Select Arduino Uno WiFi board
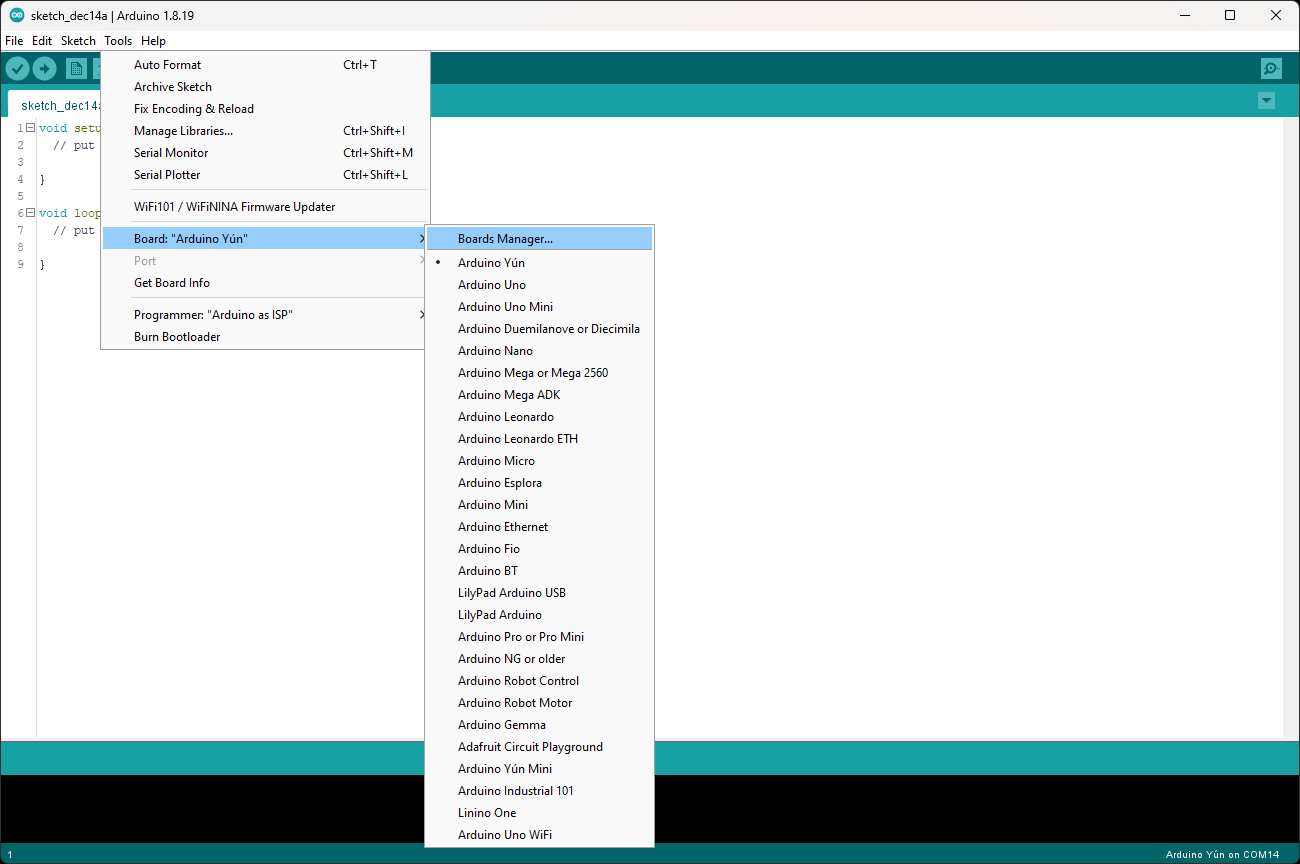This screenshot has height=864, width=1300. [539, 835]
